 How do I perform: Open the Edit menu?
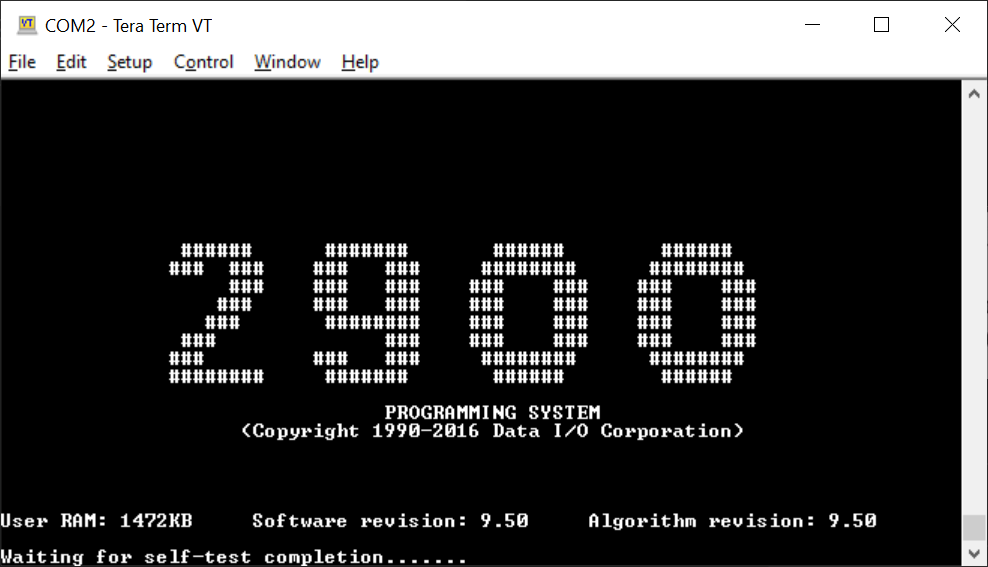coord(71,62)
